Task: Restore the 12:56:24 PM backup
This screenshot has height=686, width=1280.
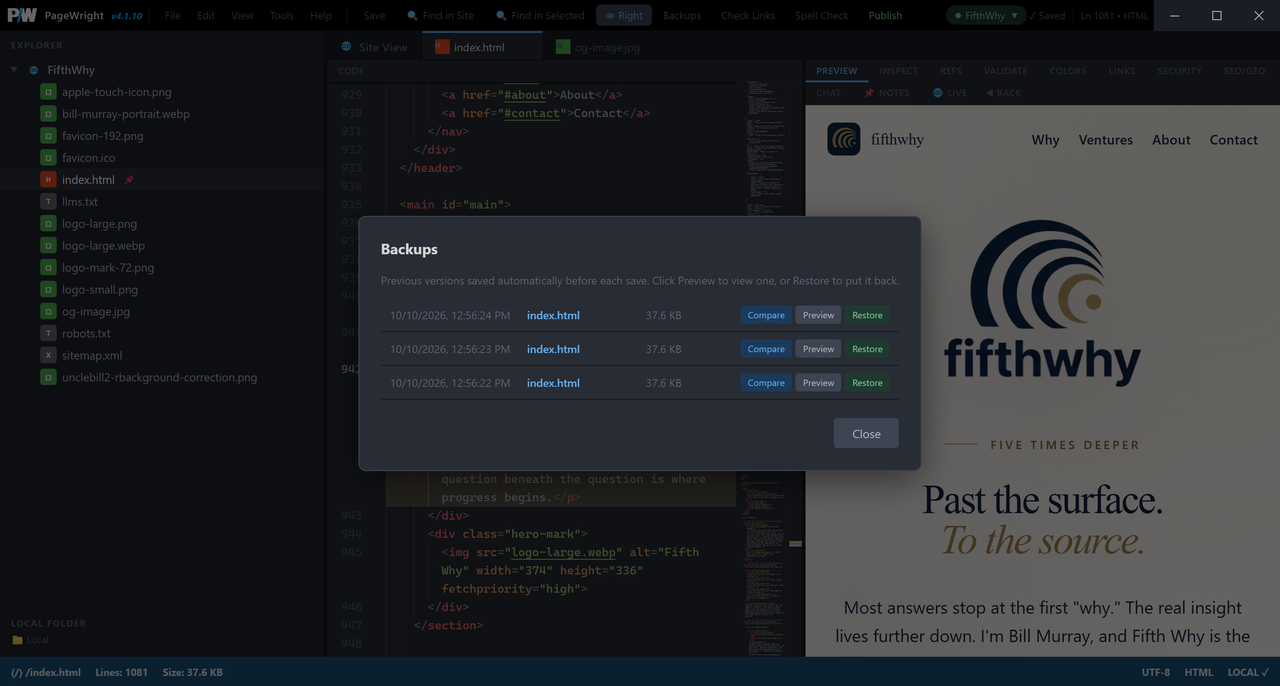Action: click(867, 315)
